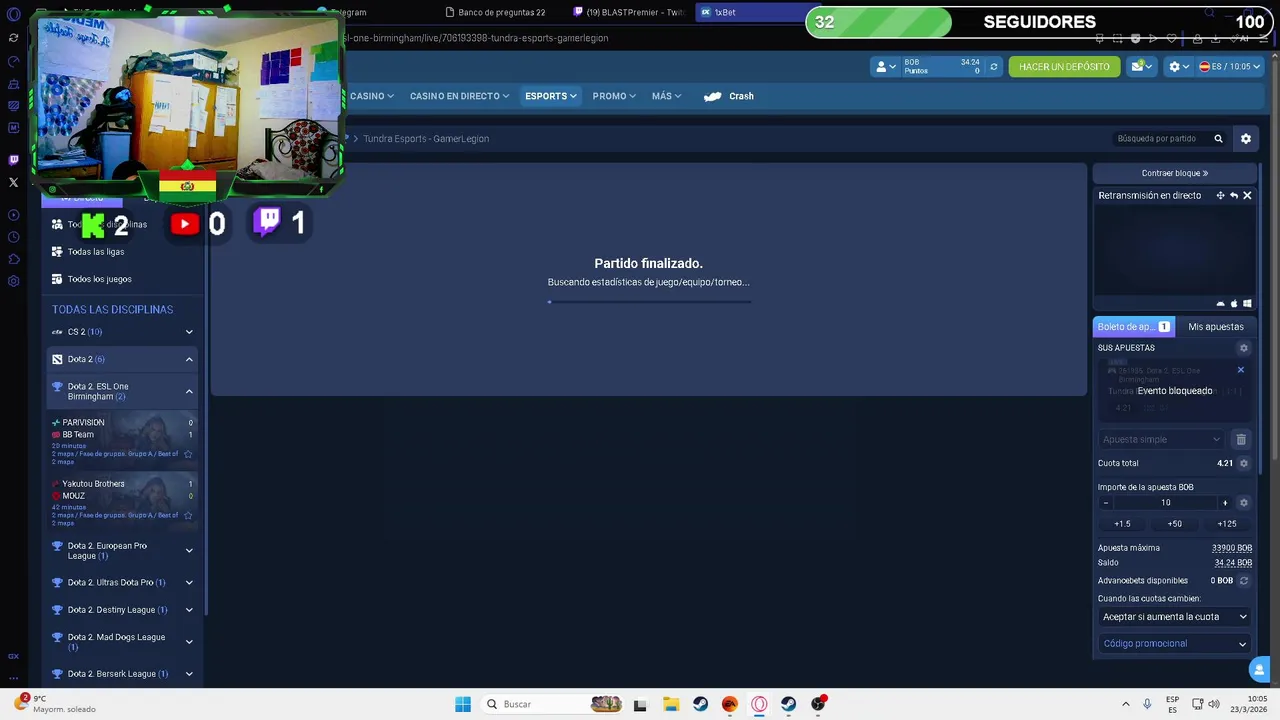Click the 33900 BOB maximum bet value
The width and height of the screenshot is (1280, 720).
(1232, 548)
